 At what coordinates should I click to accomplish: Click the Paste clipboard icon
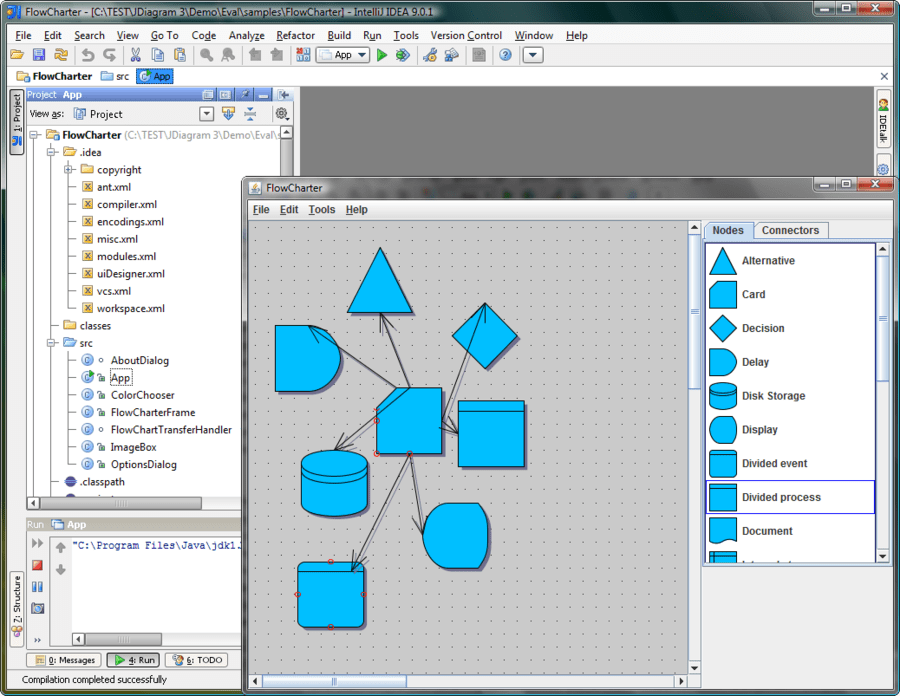(180, 55)
